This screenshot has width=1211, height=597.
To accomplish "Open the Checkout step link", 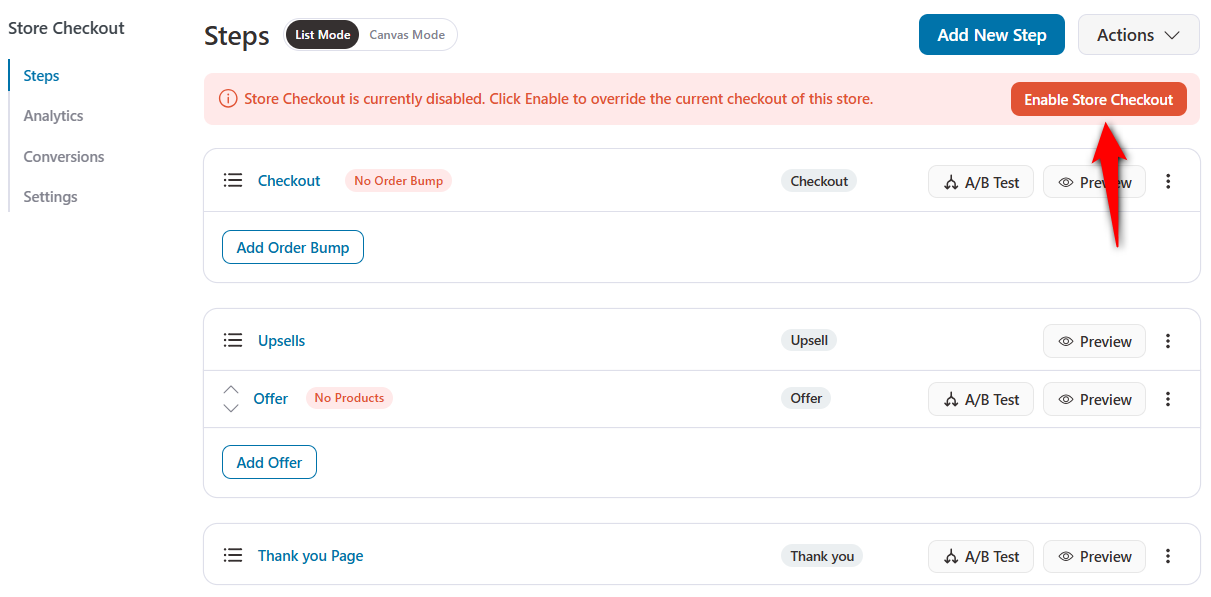I will point(289,181).
